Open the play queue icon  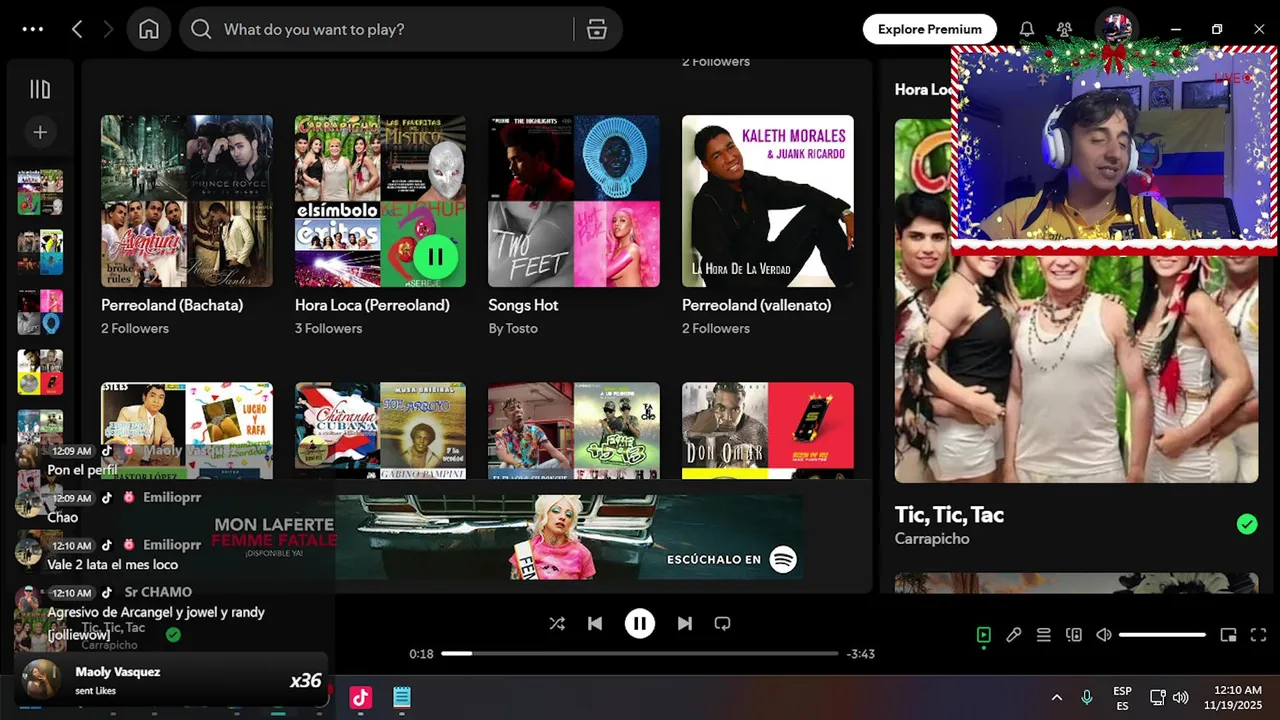[1044, 635]
